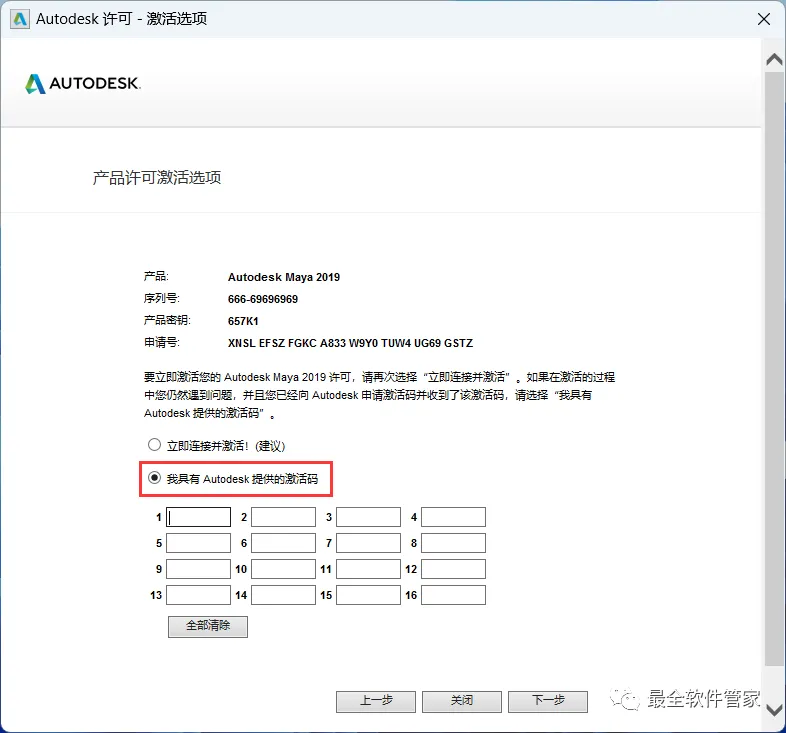Viewport: 786px width, 733px height.
Task: Click the Autodesk logo in header
Action: tap(83, 84)
